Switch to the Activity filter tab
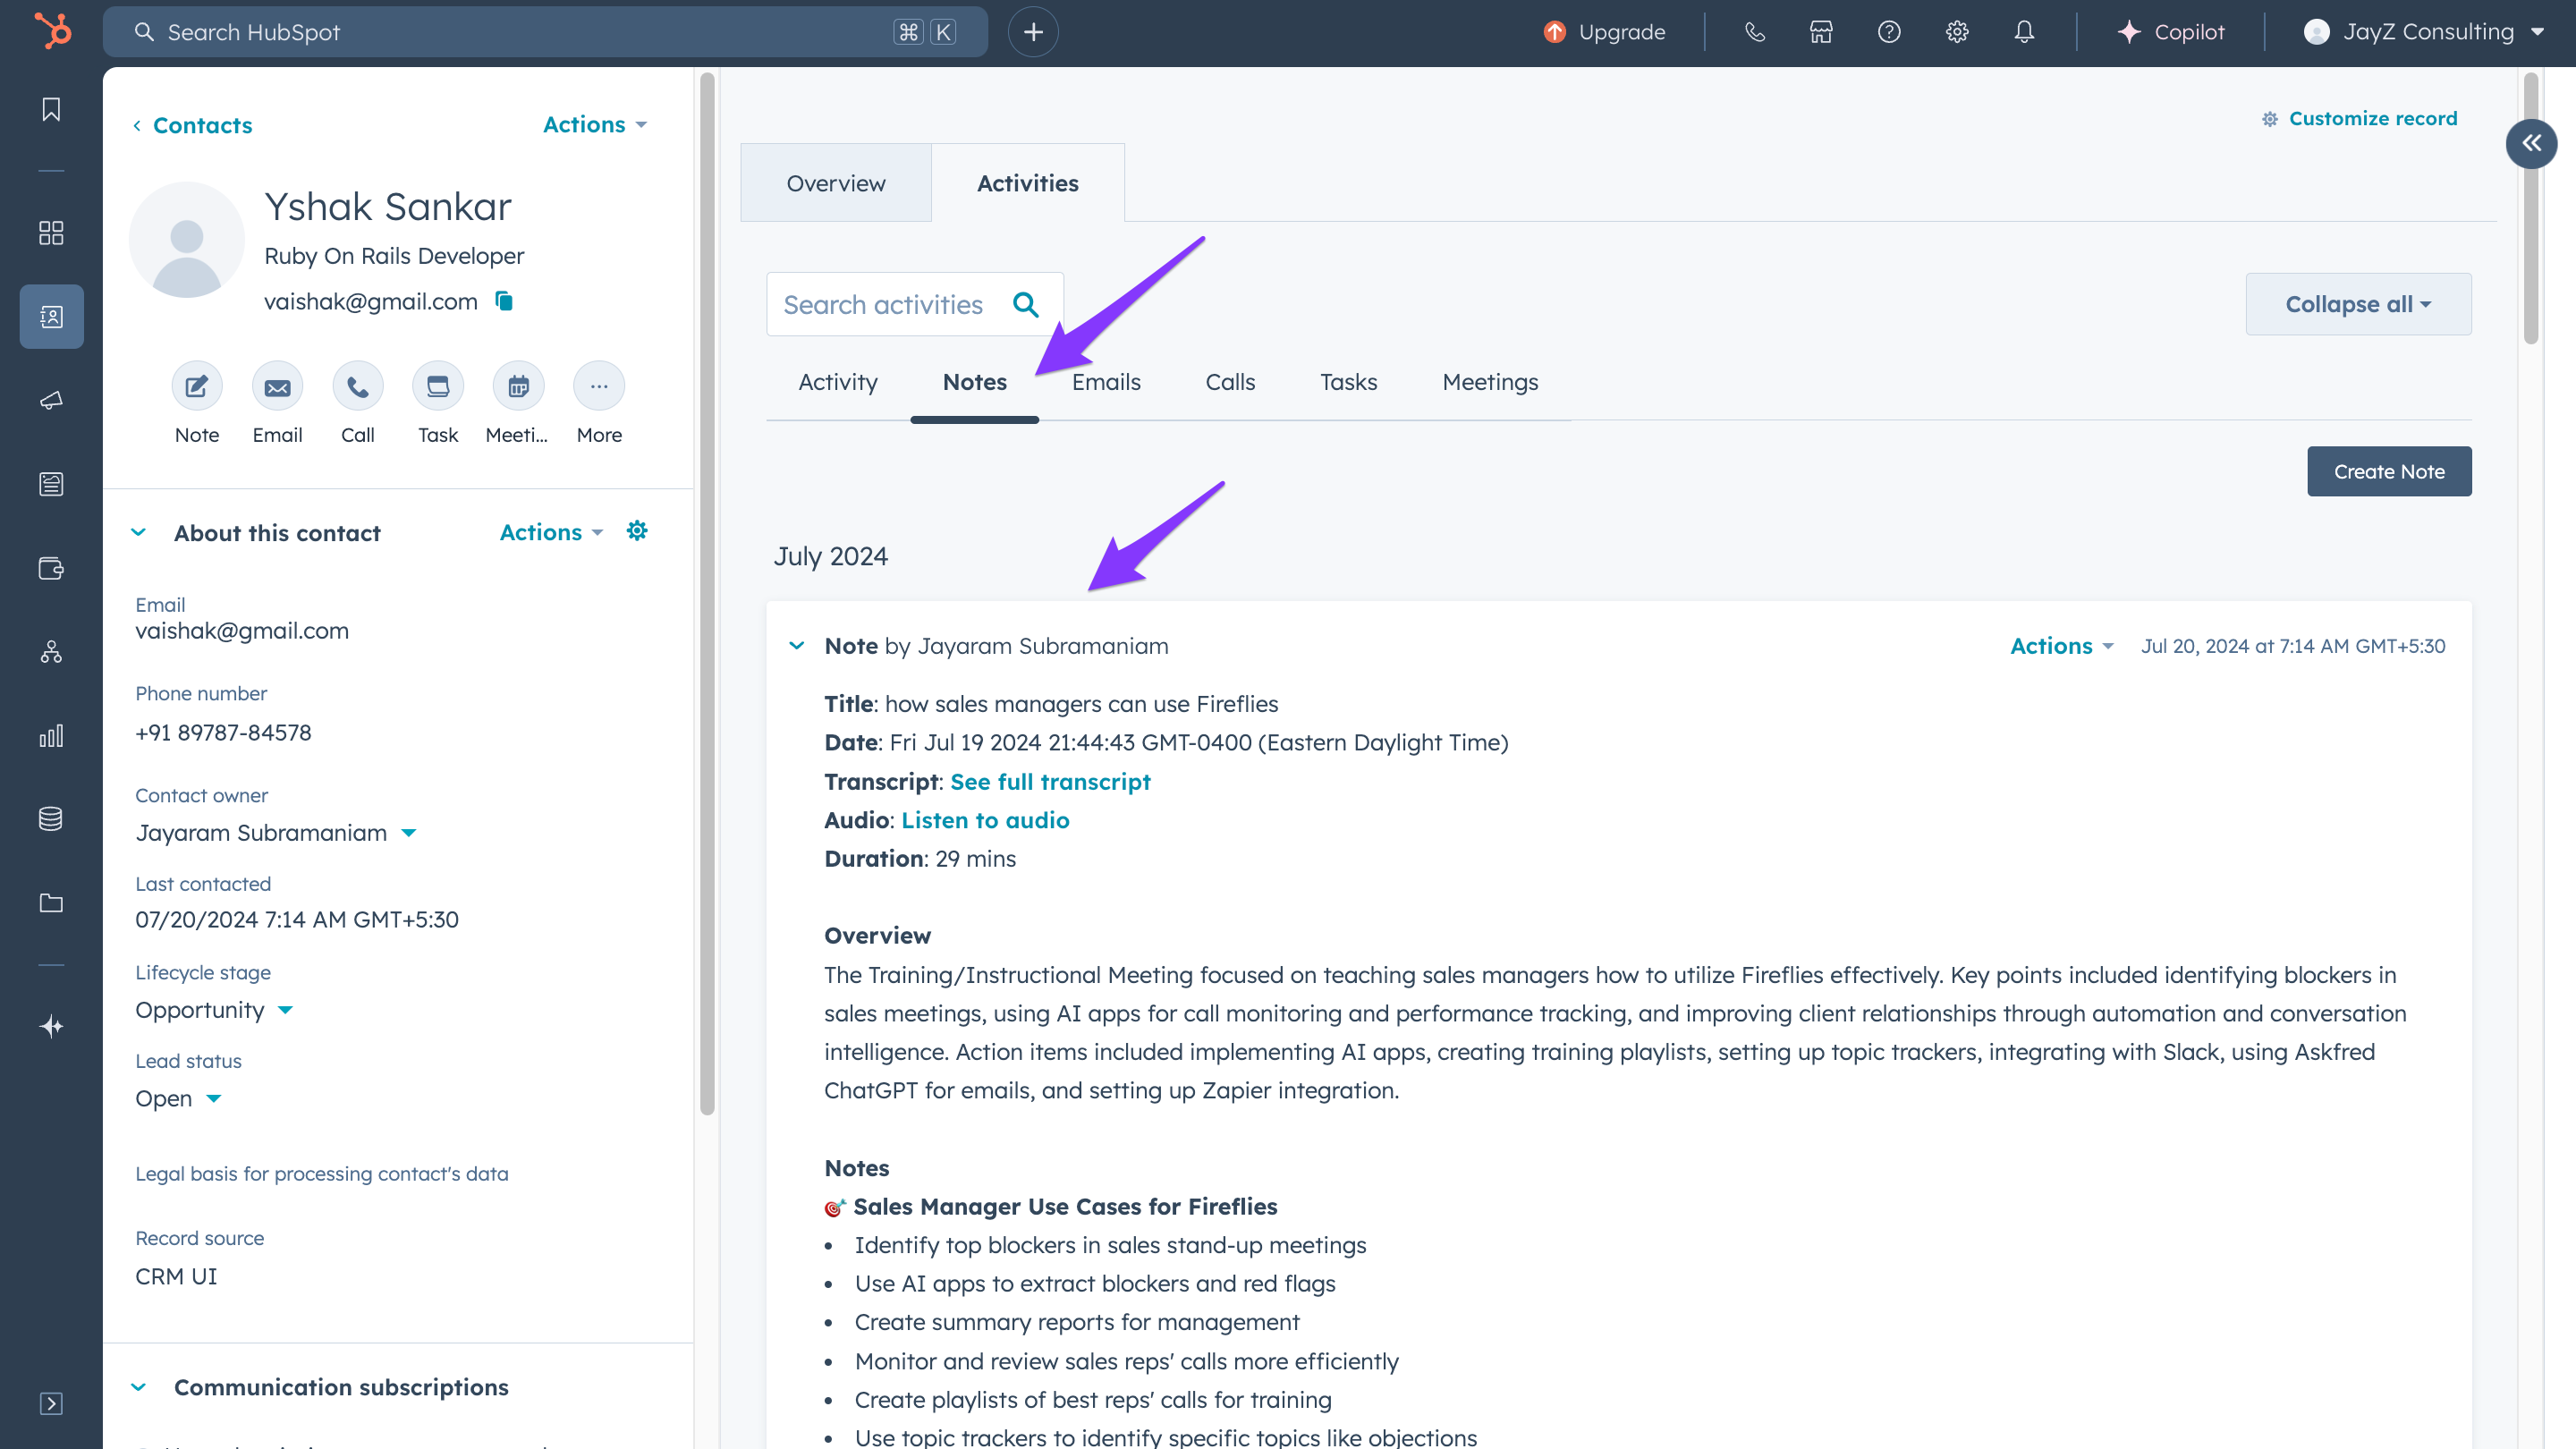Screen dimensions: 2576x1449 (838, 382)
